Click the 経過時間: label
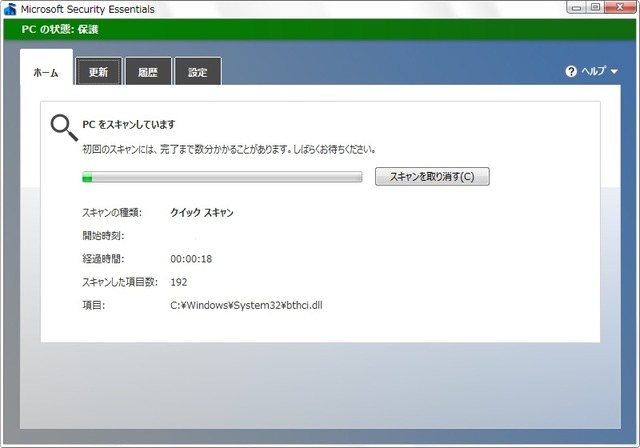The height and width of the screenshot is (448, 640). pos(103,259)
